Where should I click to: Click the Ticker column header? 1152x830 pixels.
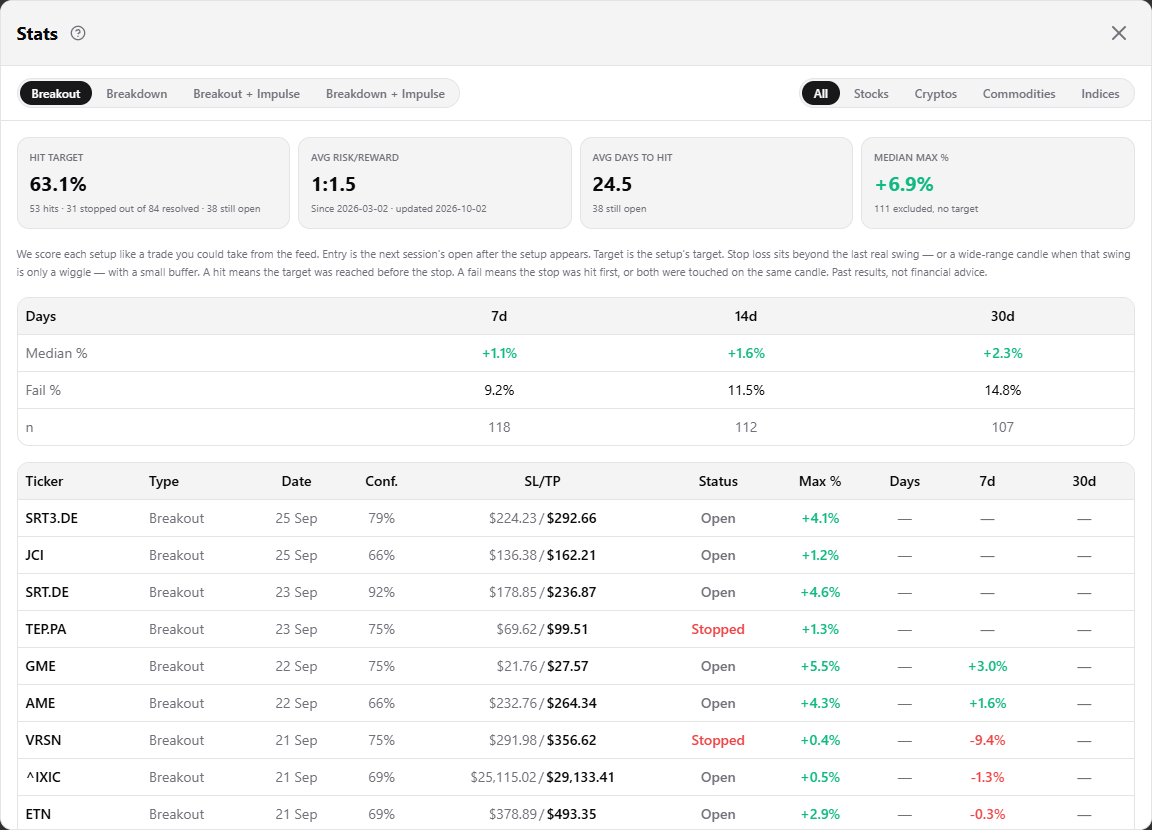44,481
